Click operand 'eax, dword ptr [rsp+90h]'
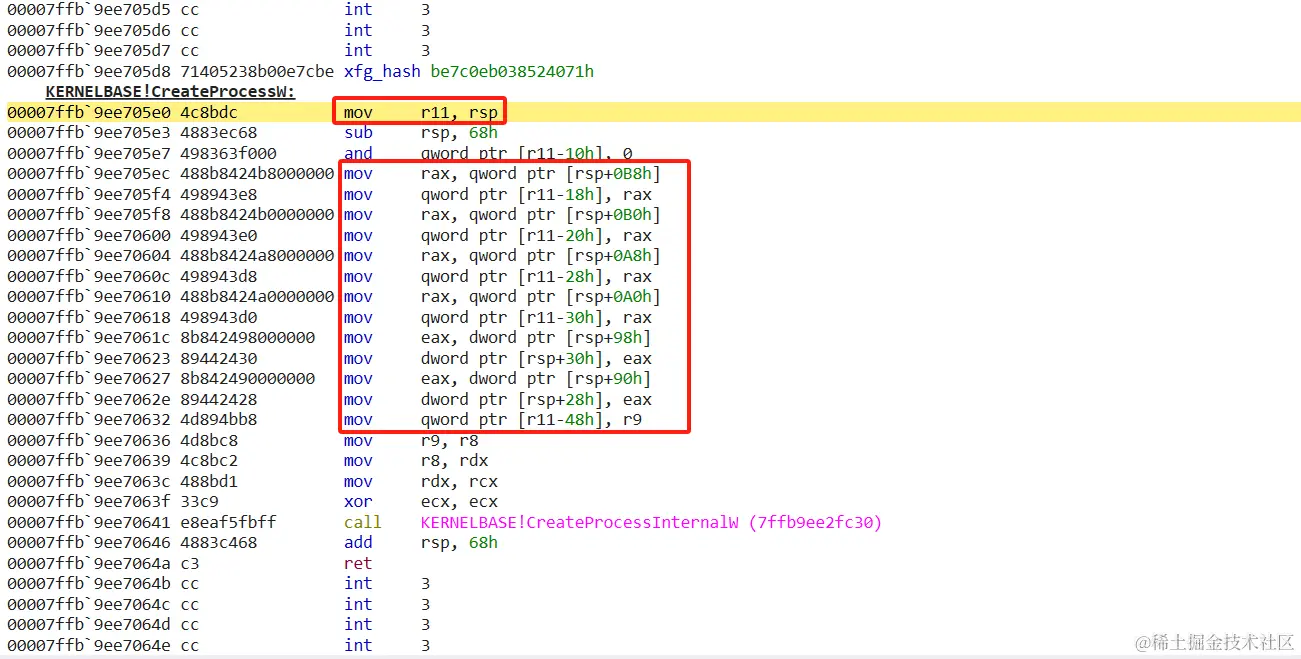 tap(536, 379)
